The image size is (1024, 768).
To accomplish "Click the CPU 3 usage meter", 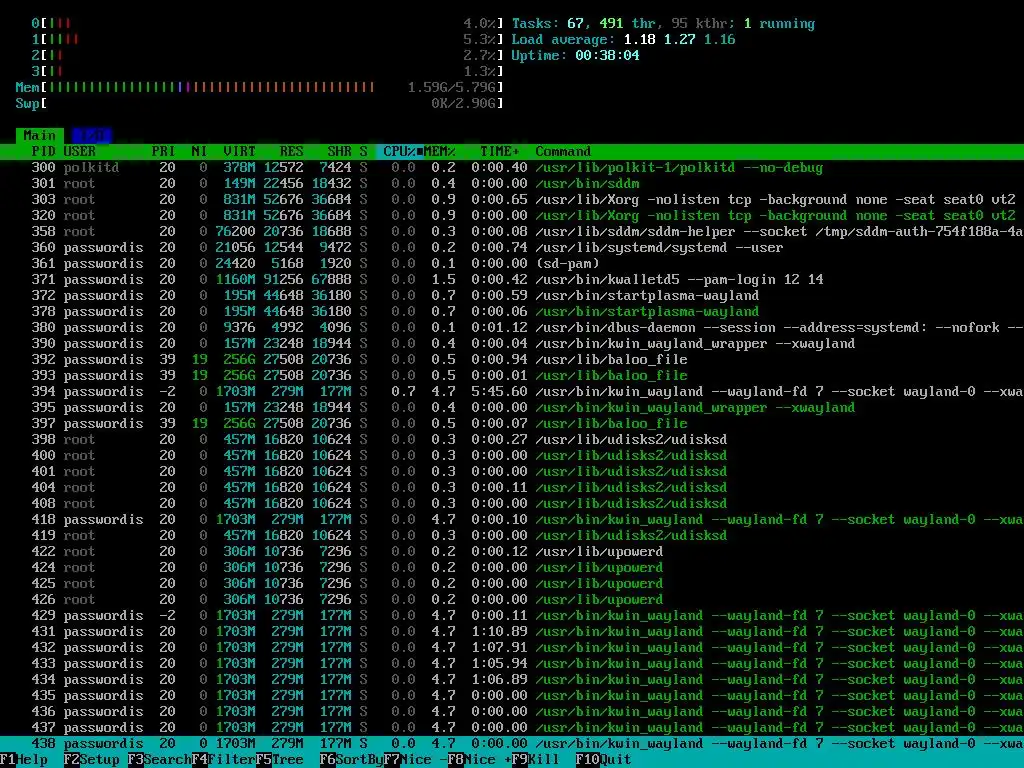I will pos(267,71).
